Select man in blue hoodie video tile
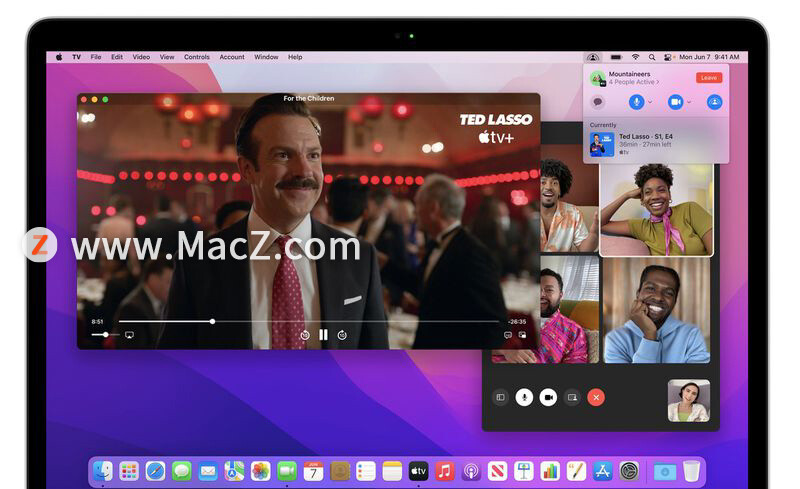This screenshot has width=800, height=489. 657,310
